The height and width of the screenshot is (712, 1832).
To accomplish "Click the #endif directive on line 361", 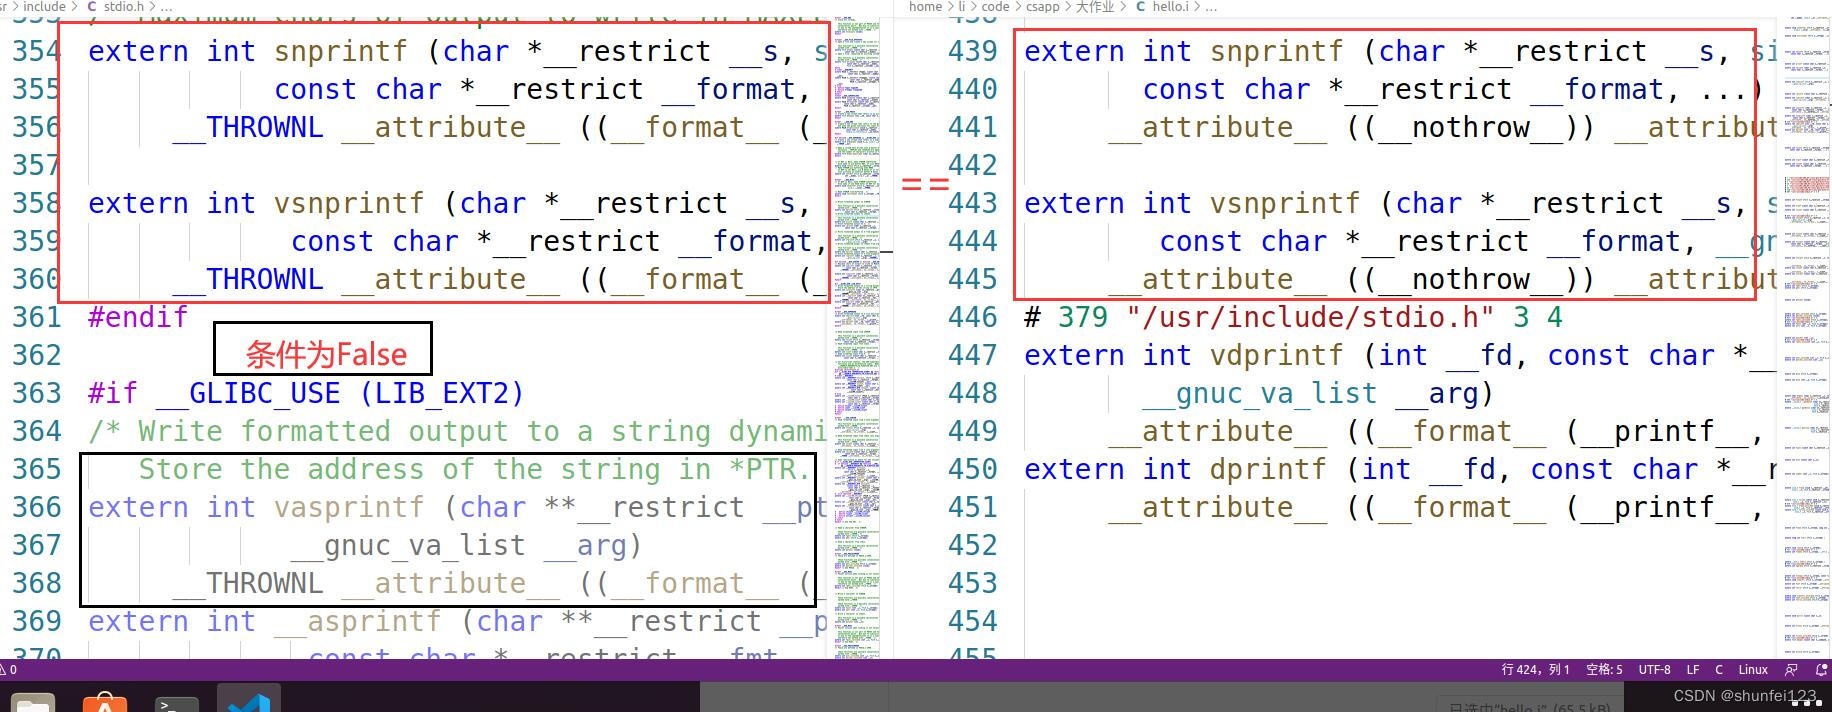I will [x=138, y=317].
